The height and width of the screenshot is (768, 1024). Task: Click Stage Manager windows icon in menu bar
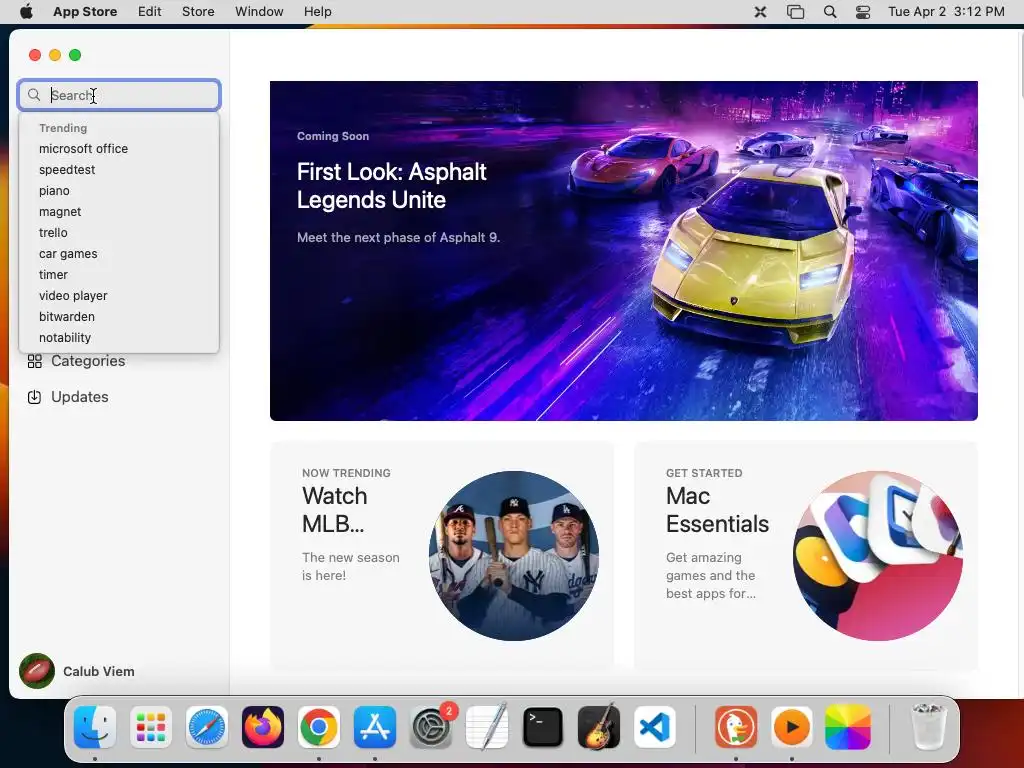pos(795,12)
